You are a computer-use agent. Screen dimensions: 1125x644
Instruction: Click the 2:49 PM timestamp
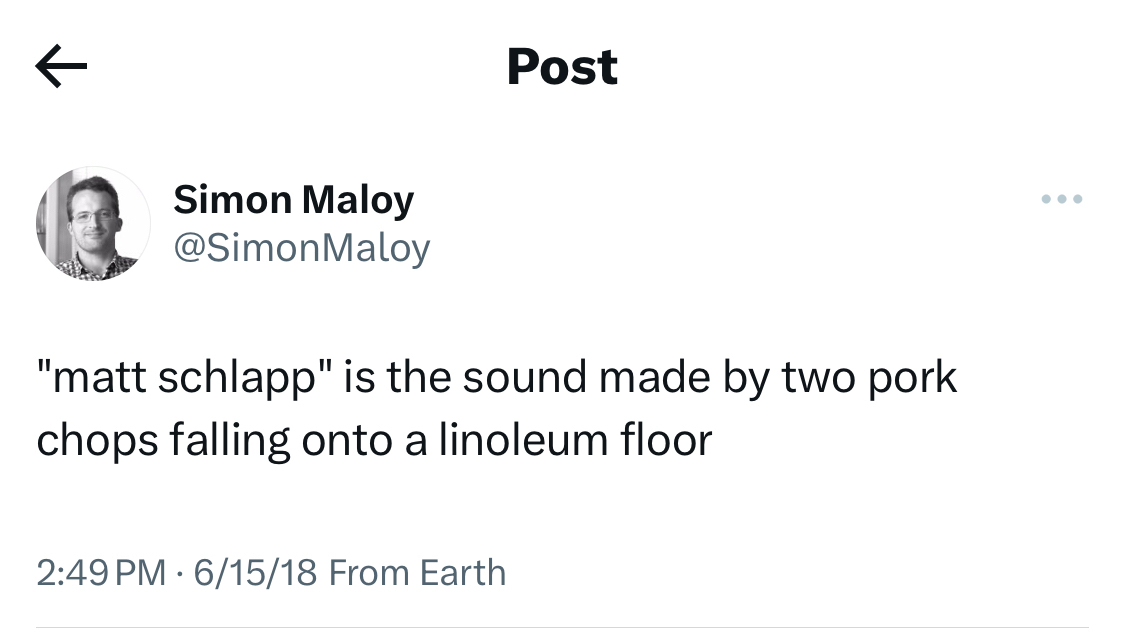click(x=101, y=573)
